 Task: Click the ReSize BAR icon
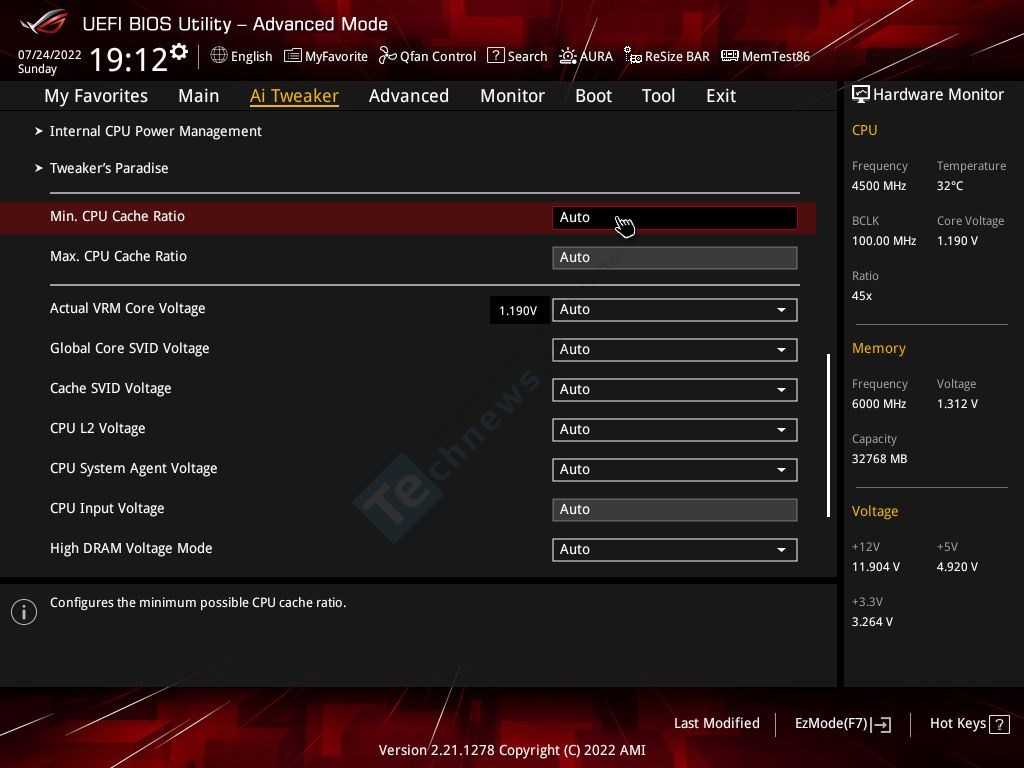pos(632,56)
